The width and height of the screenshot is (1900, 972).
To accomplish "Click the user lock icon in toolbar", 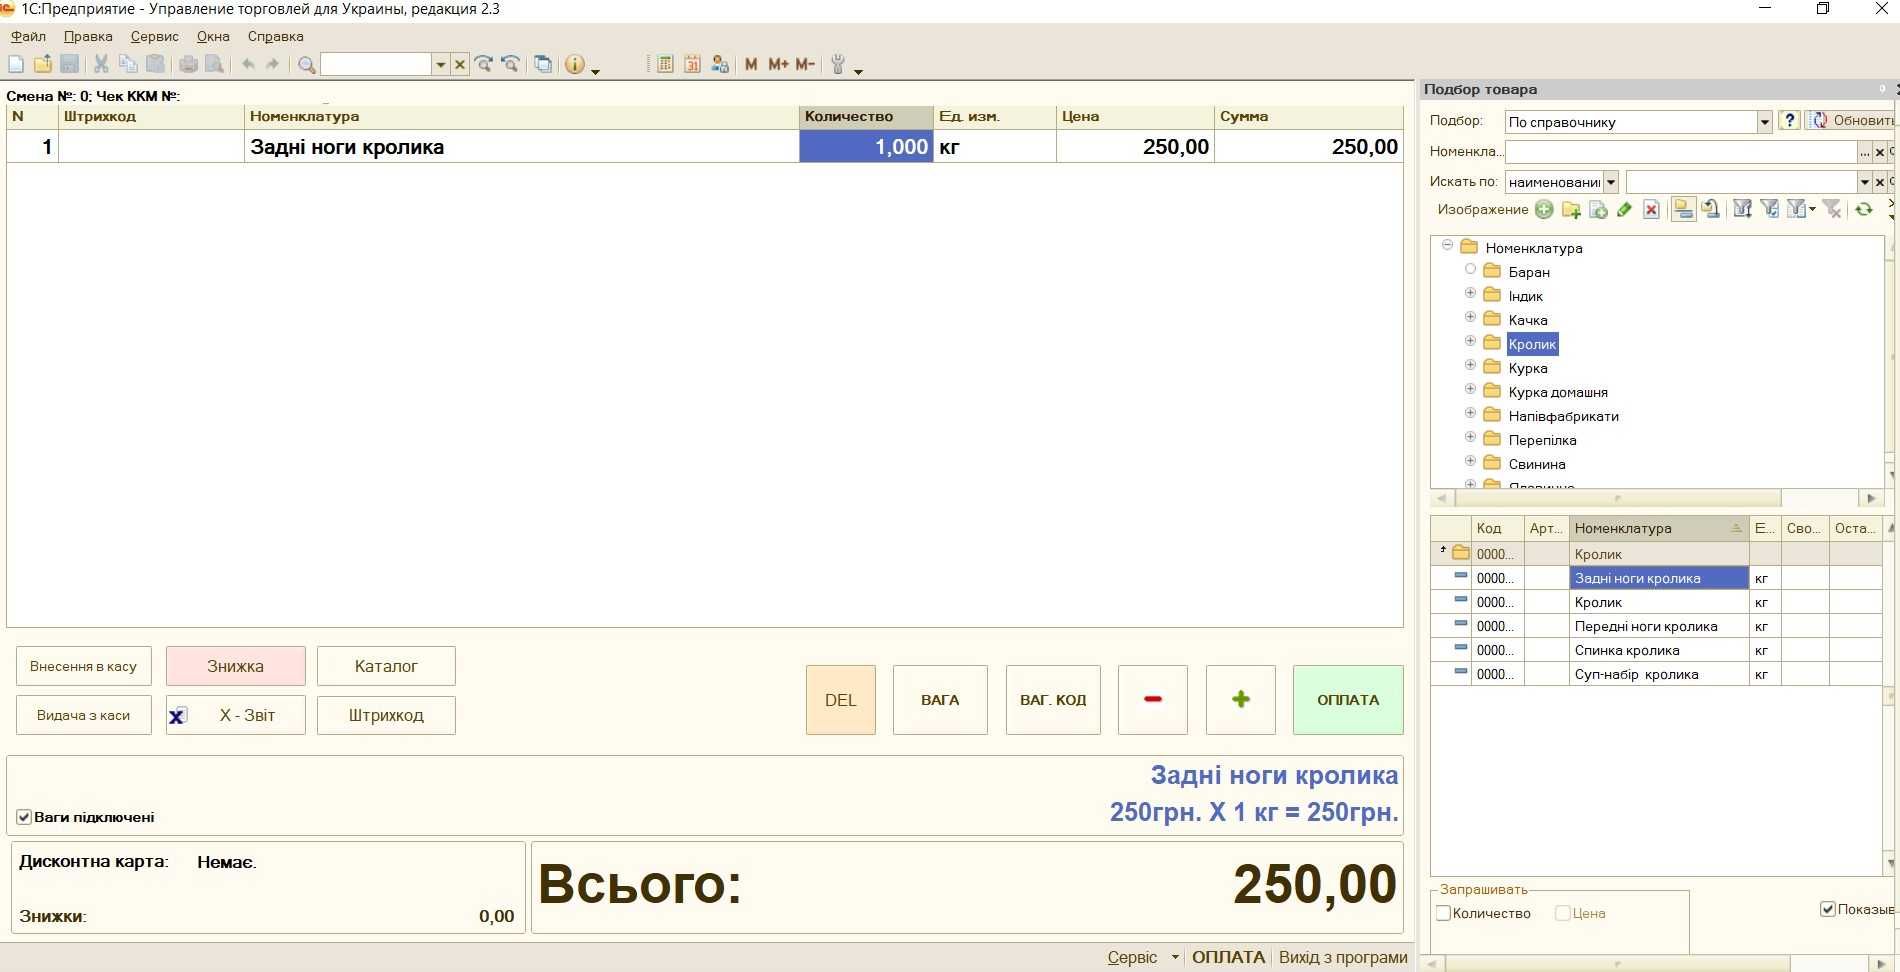I will [x=720, y=64].
